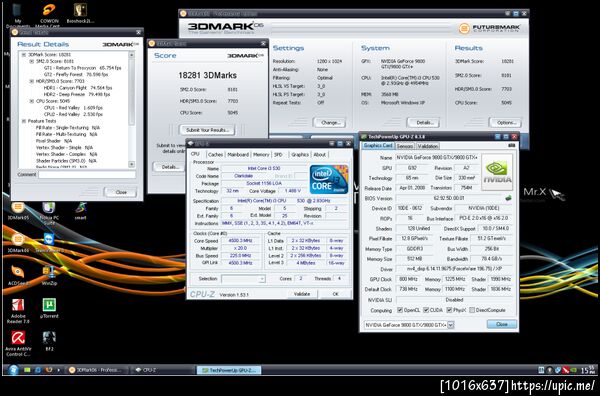Switch to the Memory tab in CPU-Z
This screenshot has width=600, height=396.
tap(261, 155)
